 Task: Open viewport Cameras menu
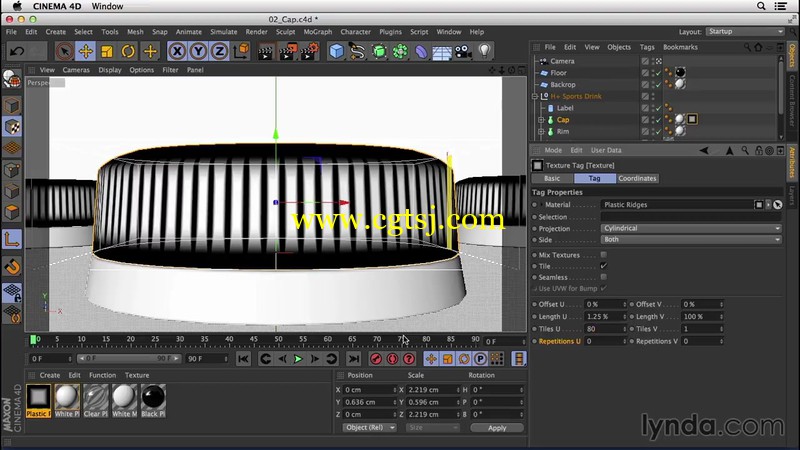[76, 70]
